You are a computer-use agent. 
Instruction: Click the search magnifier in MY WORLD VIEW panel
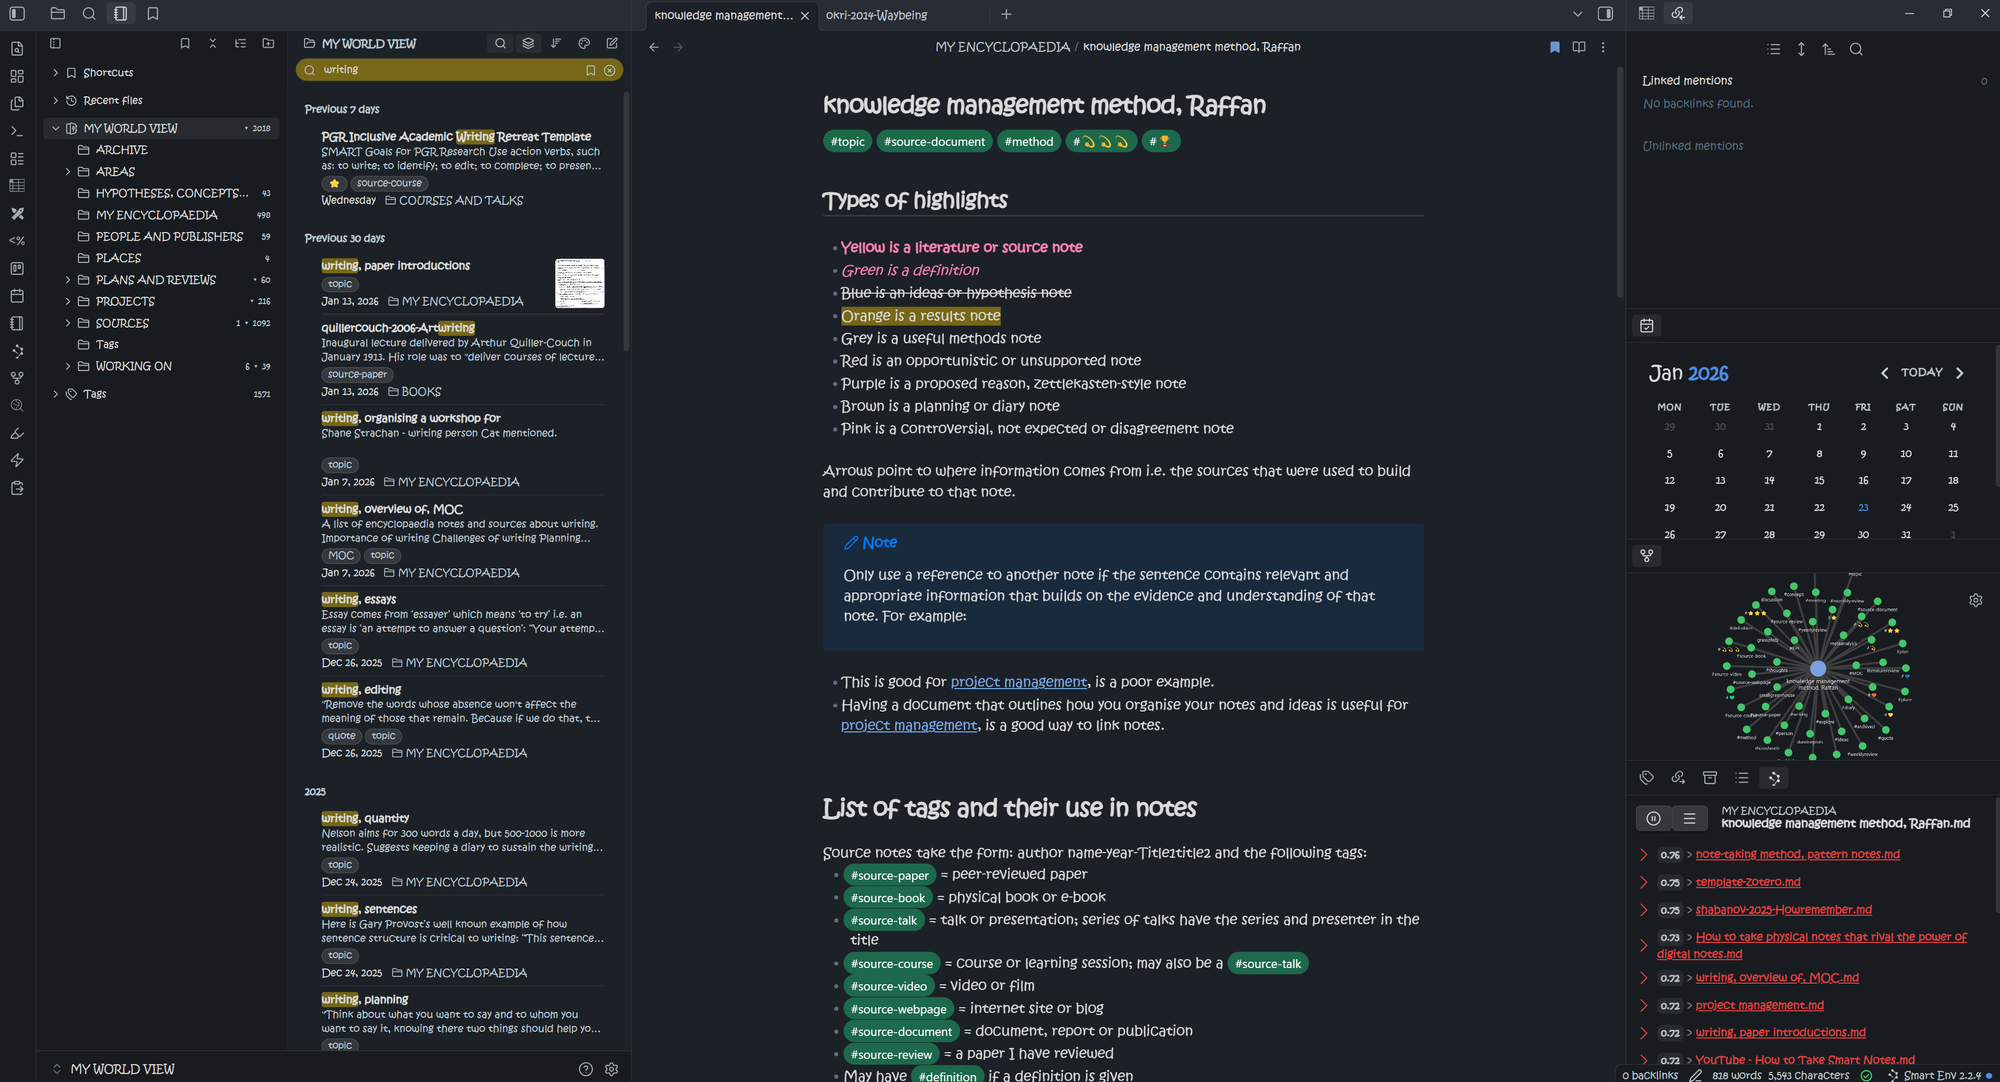tap(500, 44)
